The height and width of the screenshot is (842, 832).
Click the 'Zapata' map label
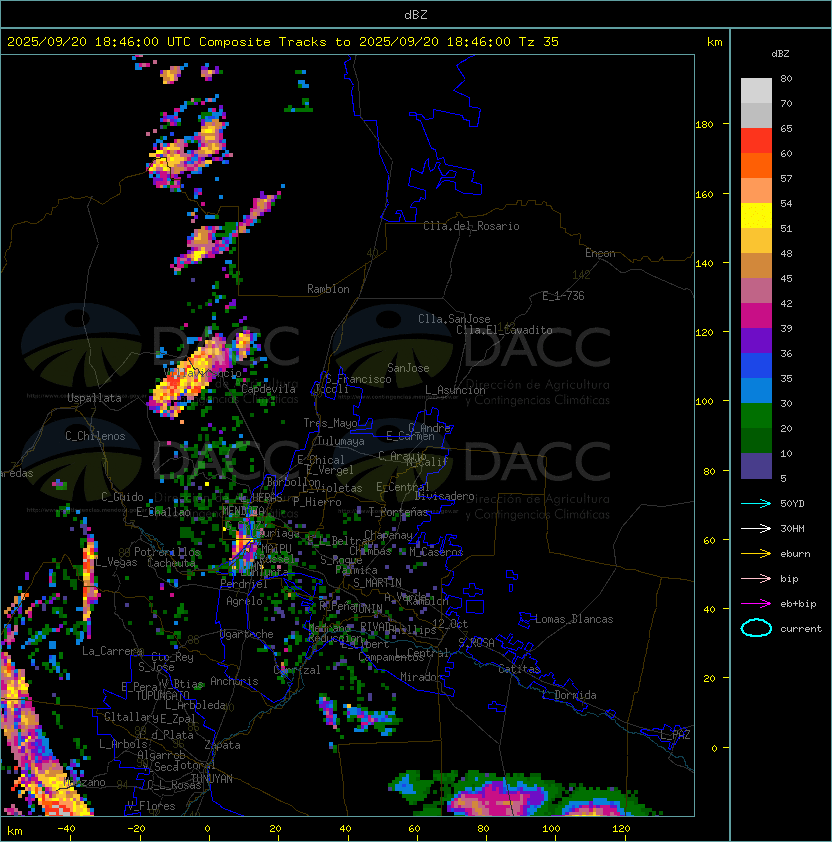point(222,745)
